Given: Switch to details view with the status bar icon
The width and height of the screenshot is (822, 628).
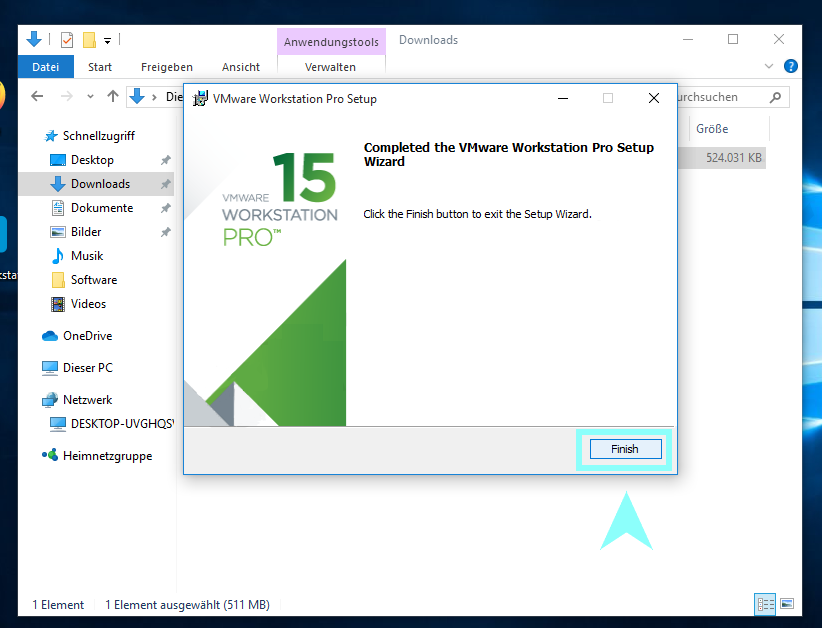Looking at the screenshot, I should point(765,604).
